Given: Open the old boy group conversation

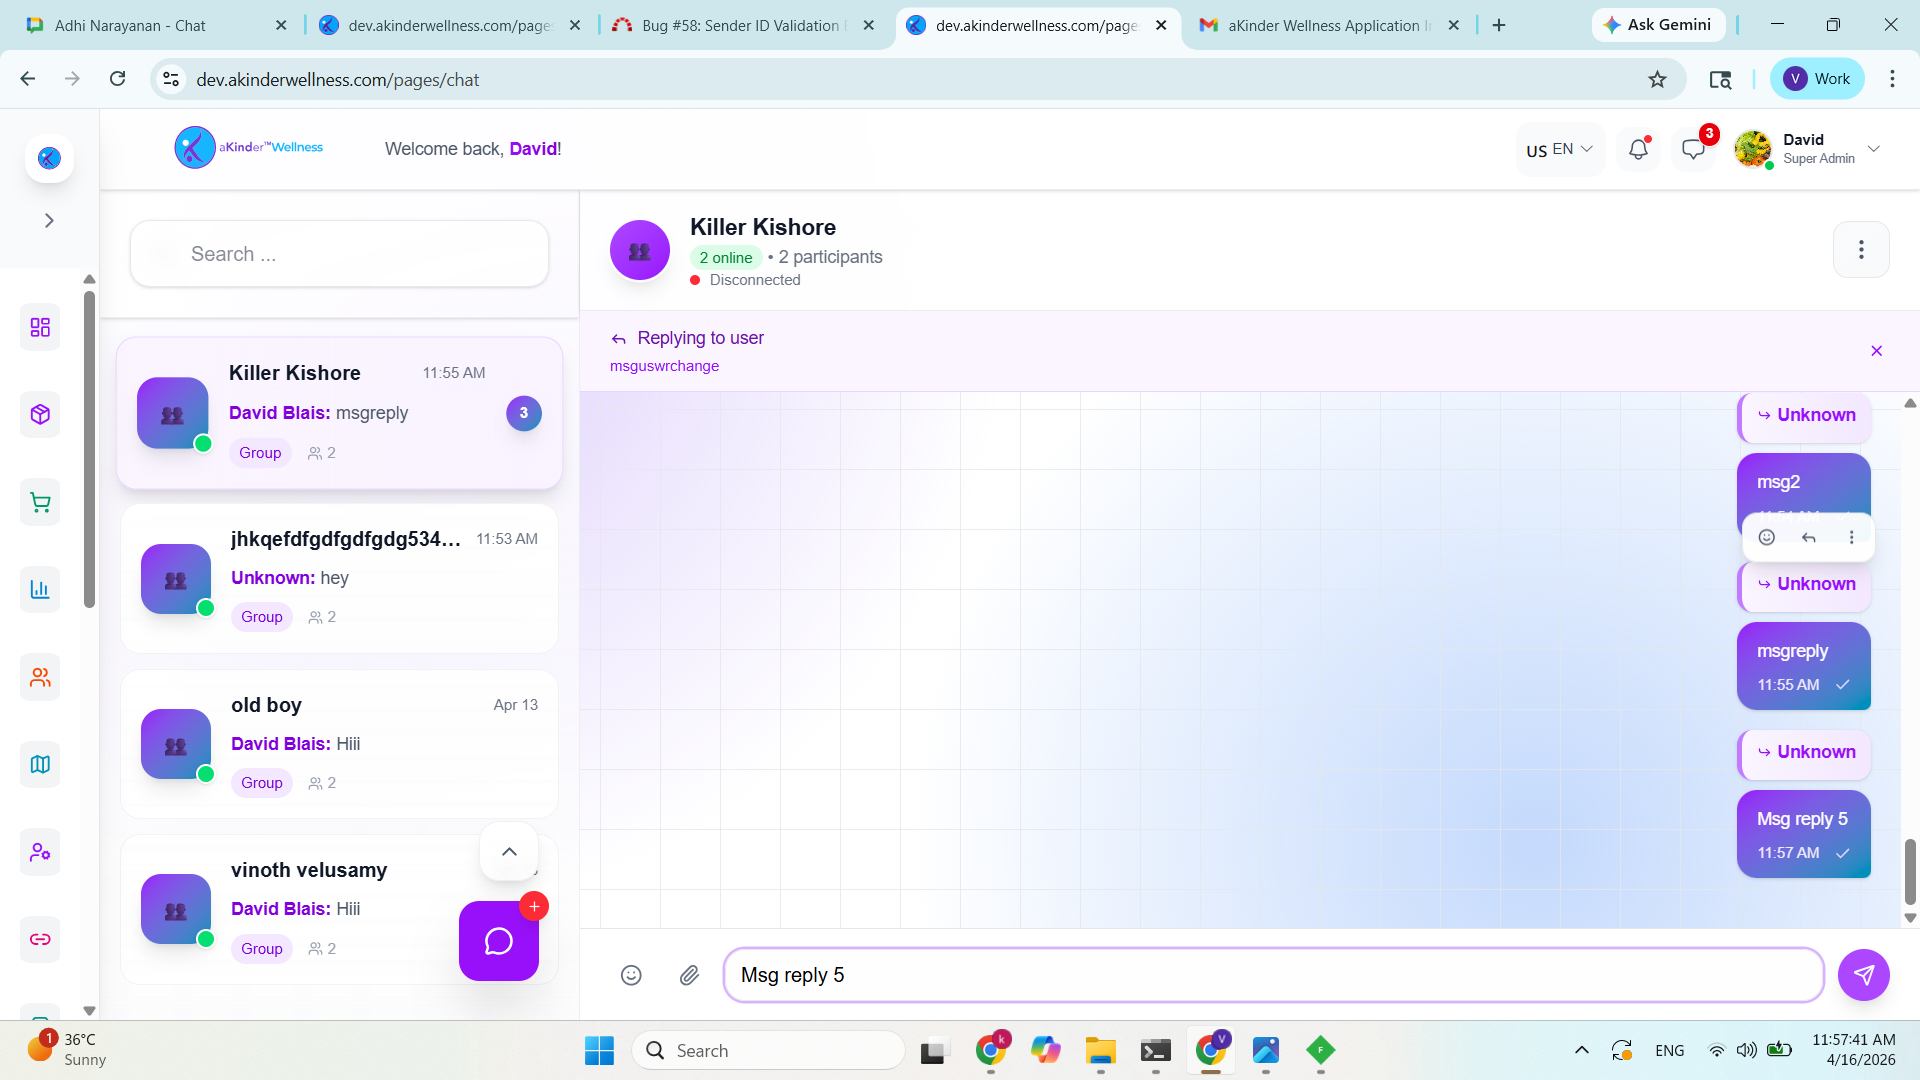Looking at the screenshot, I should click(339, 744).
